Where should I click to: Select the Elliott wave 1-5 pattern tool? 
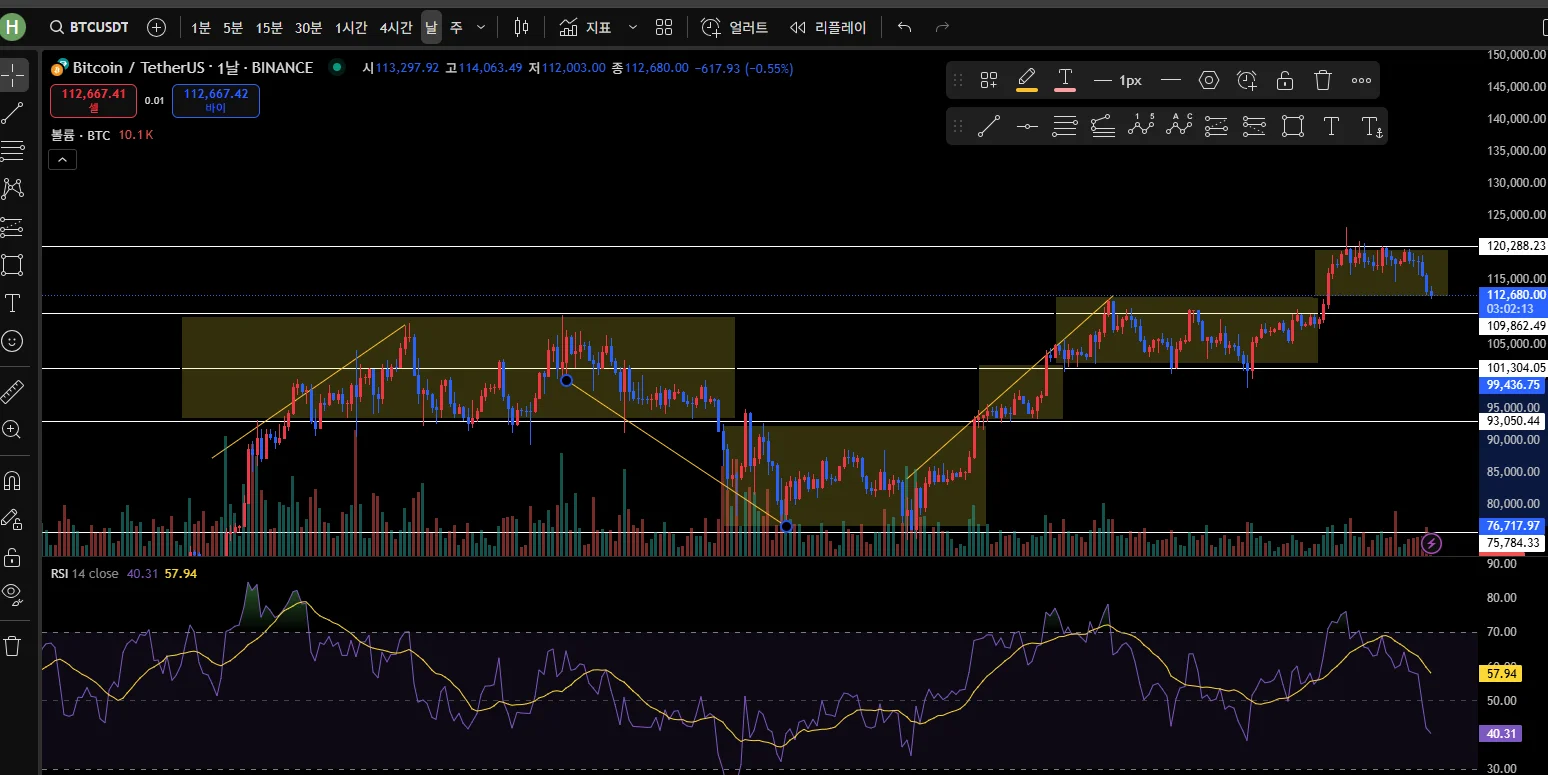[x=1141, y=126]
